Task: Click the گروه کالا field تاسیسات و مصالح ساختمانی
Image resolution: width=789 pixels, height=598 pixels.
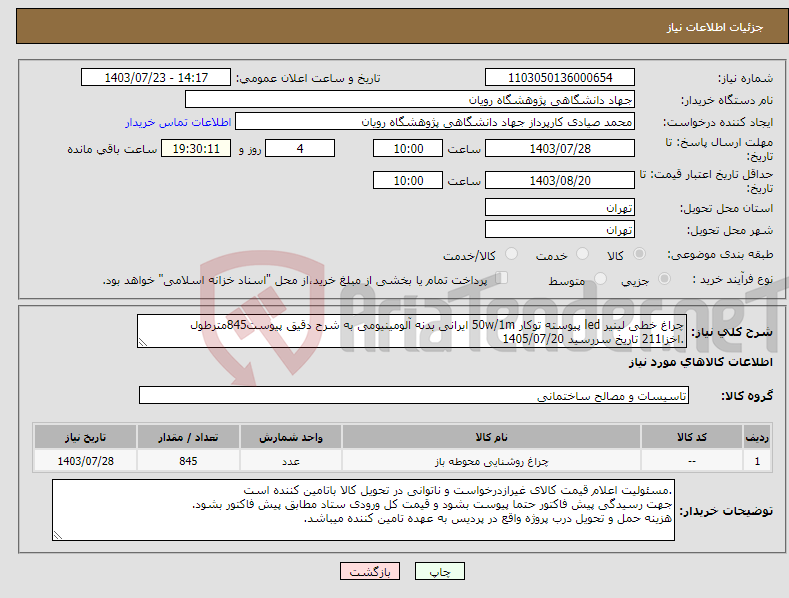Action: click(x=414, y=396)
